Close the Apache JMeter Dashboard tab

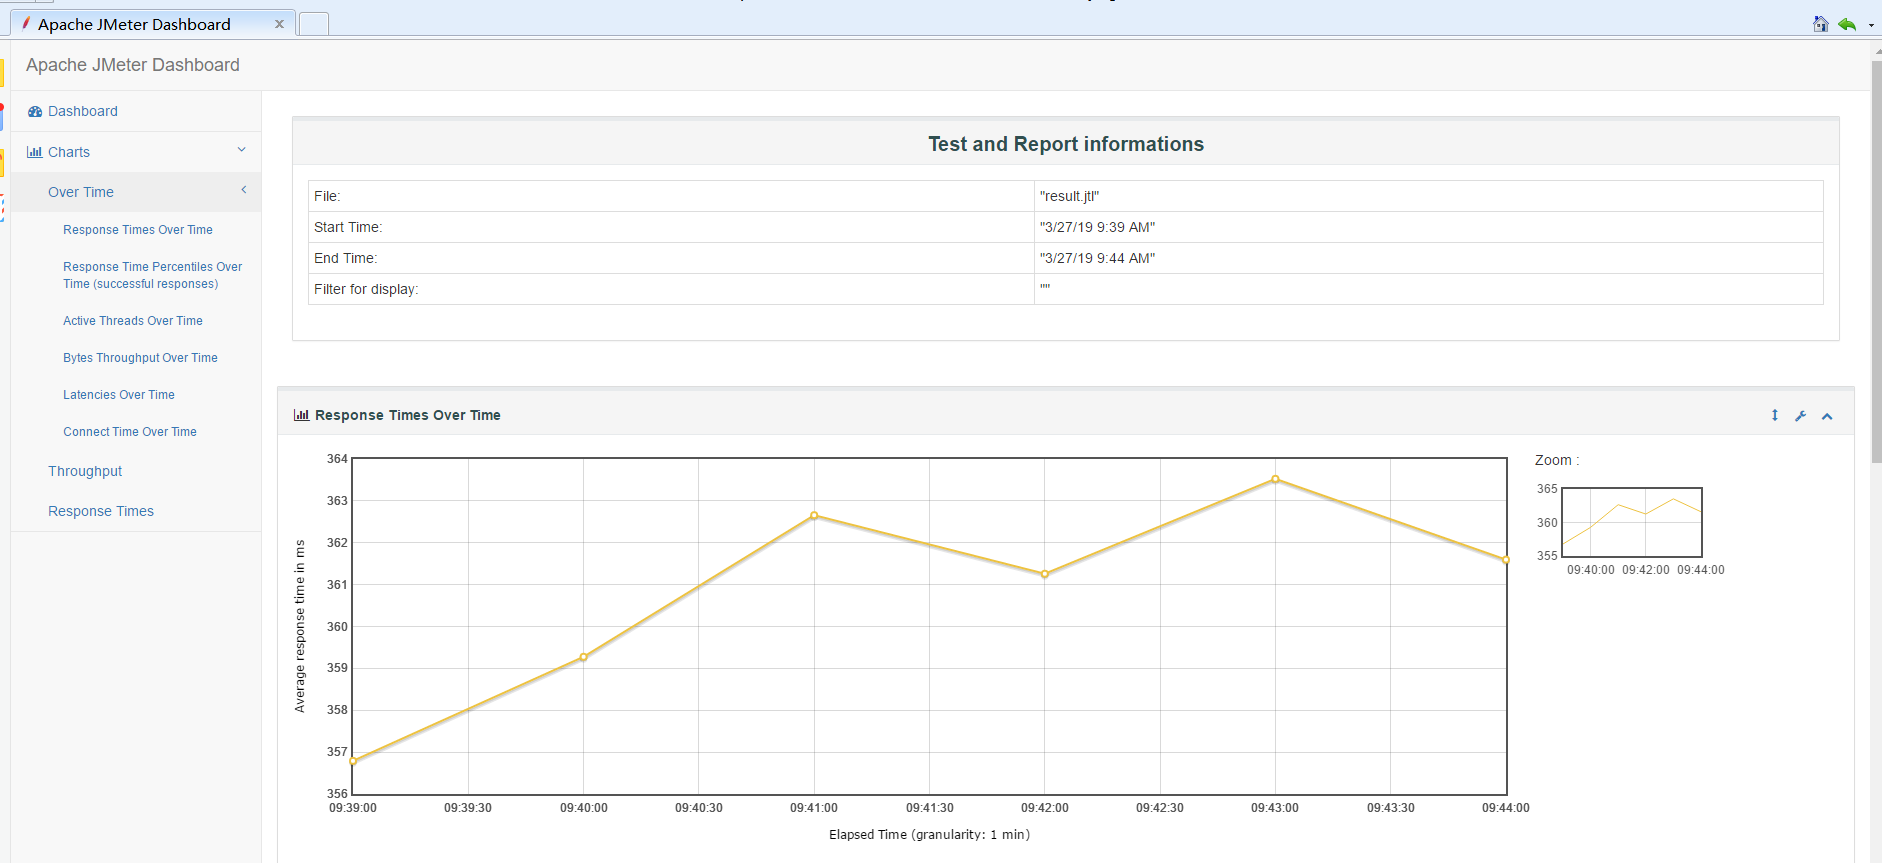(x=279, y=24)
